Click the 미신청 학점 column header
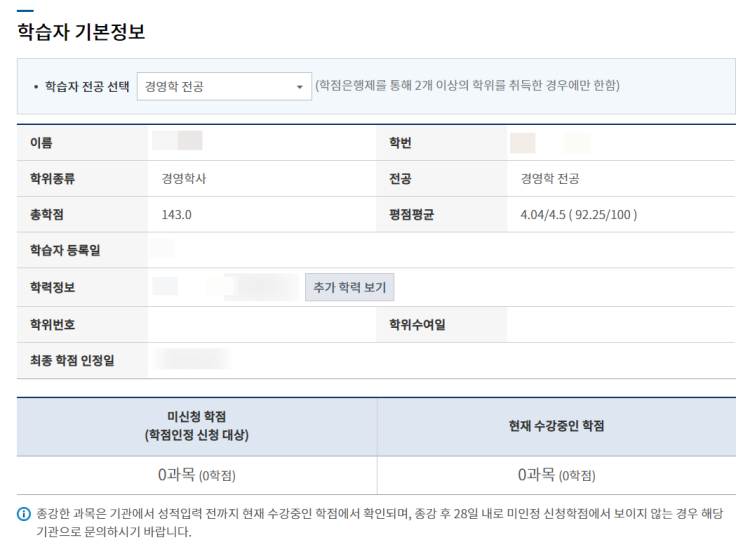Viewport: 743px width, 547px height. 197,426
